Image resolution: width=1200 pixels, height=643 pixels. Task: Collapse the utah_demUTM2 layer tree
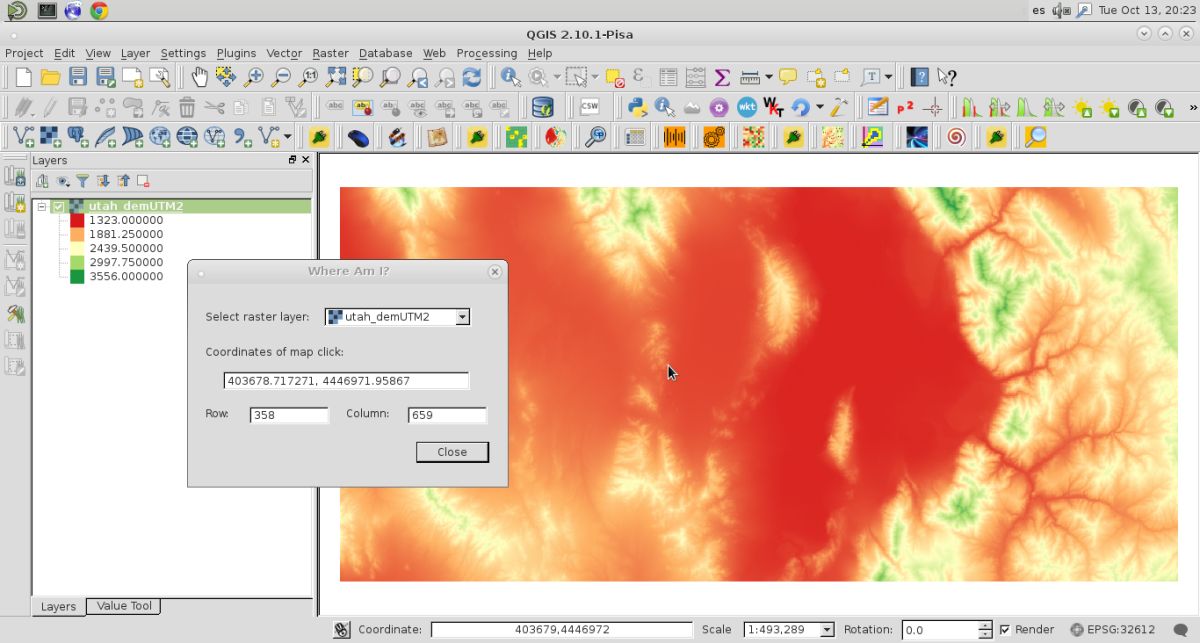[41, 207]
